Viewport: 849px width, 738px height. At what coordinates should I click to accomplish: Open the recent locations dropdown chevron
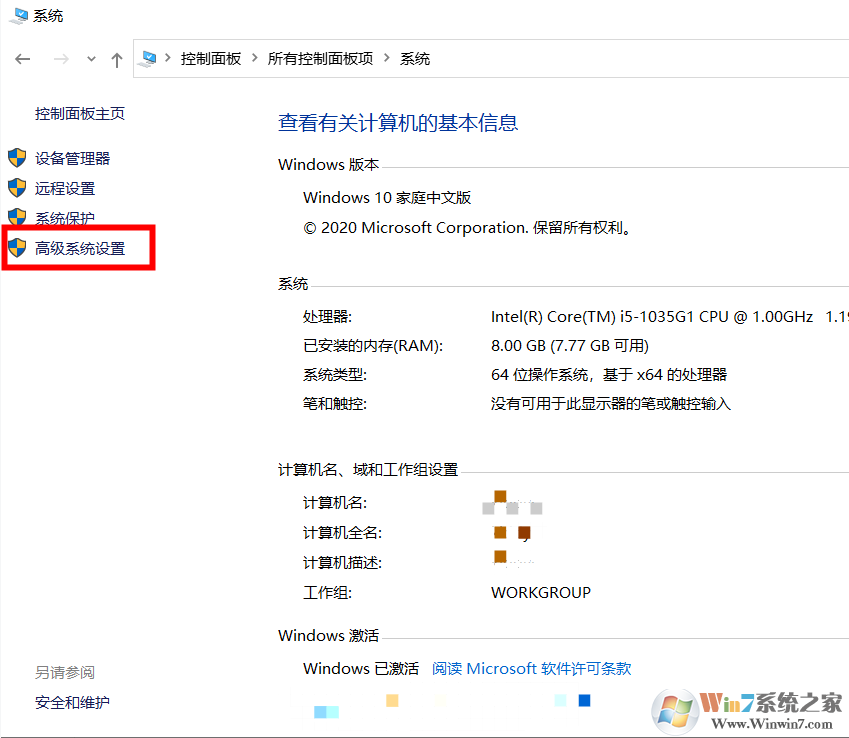(90, 58)
